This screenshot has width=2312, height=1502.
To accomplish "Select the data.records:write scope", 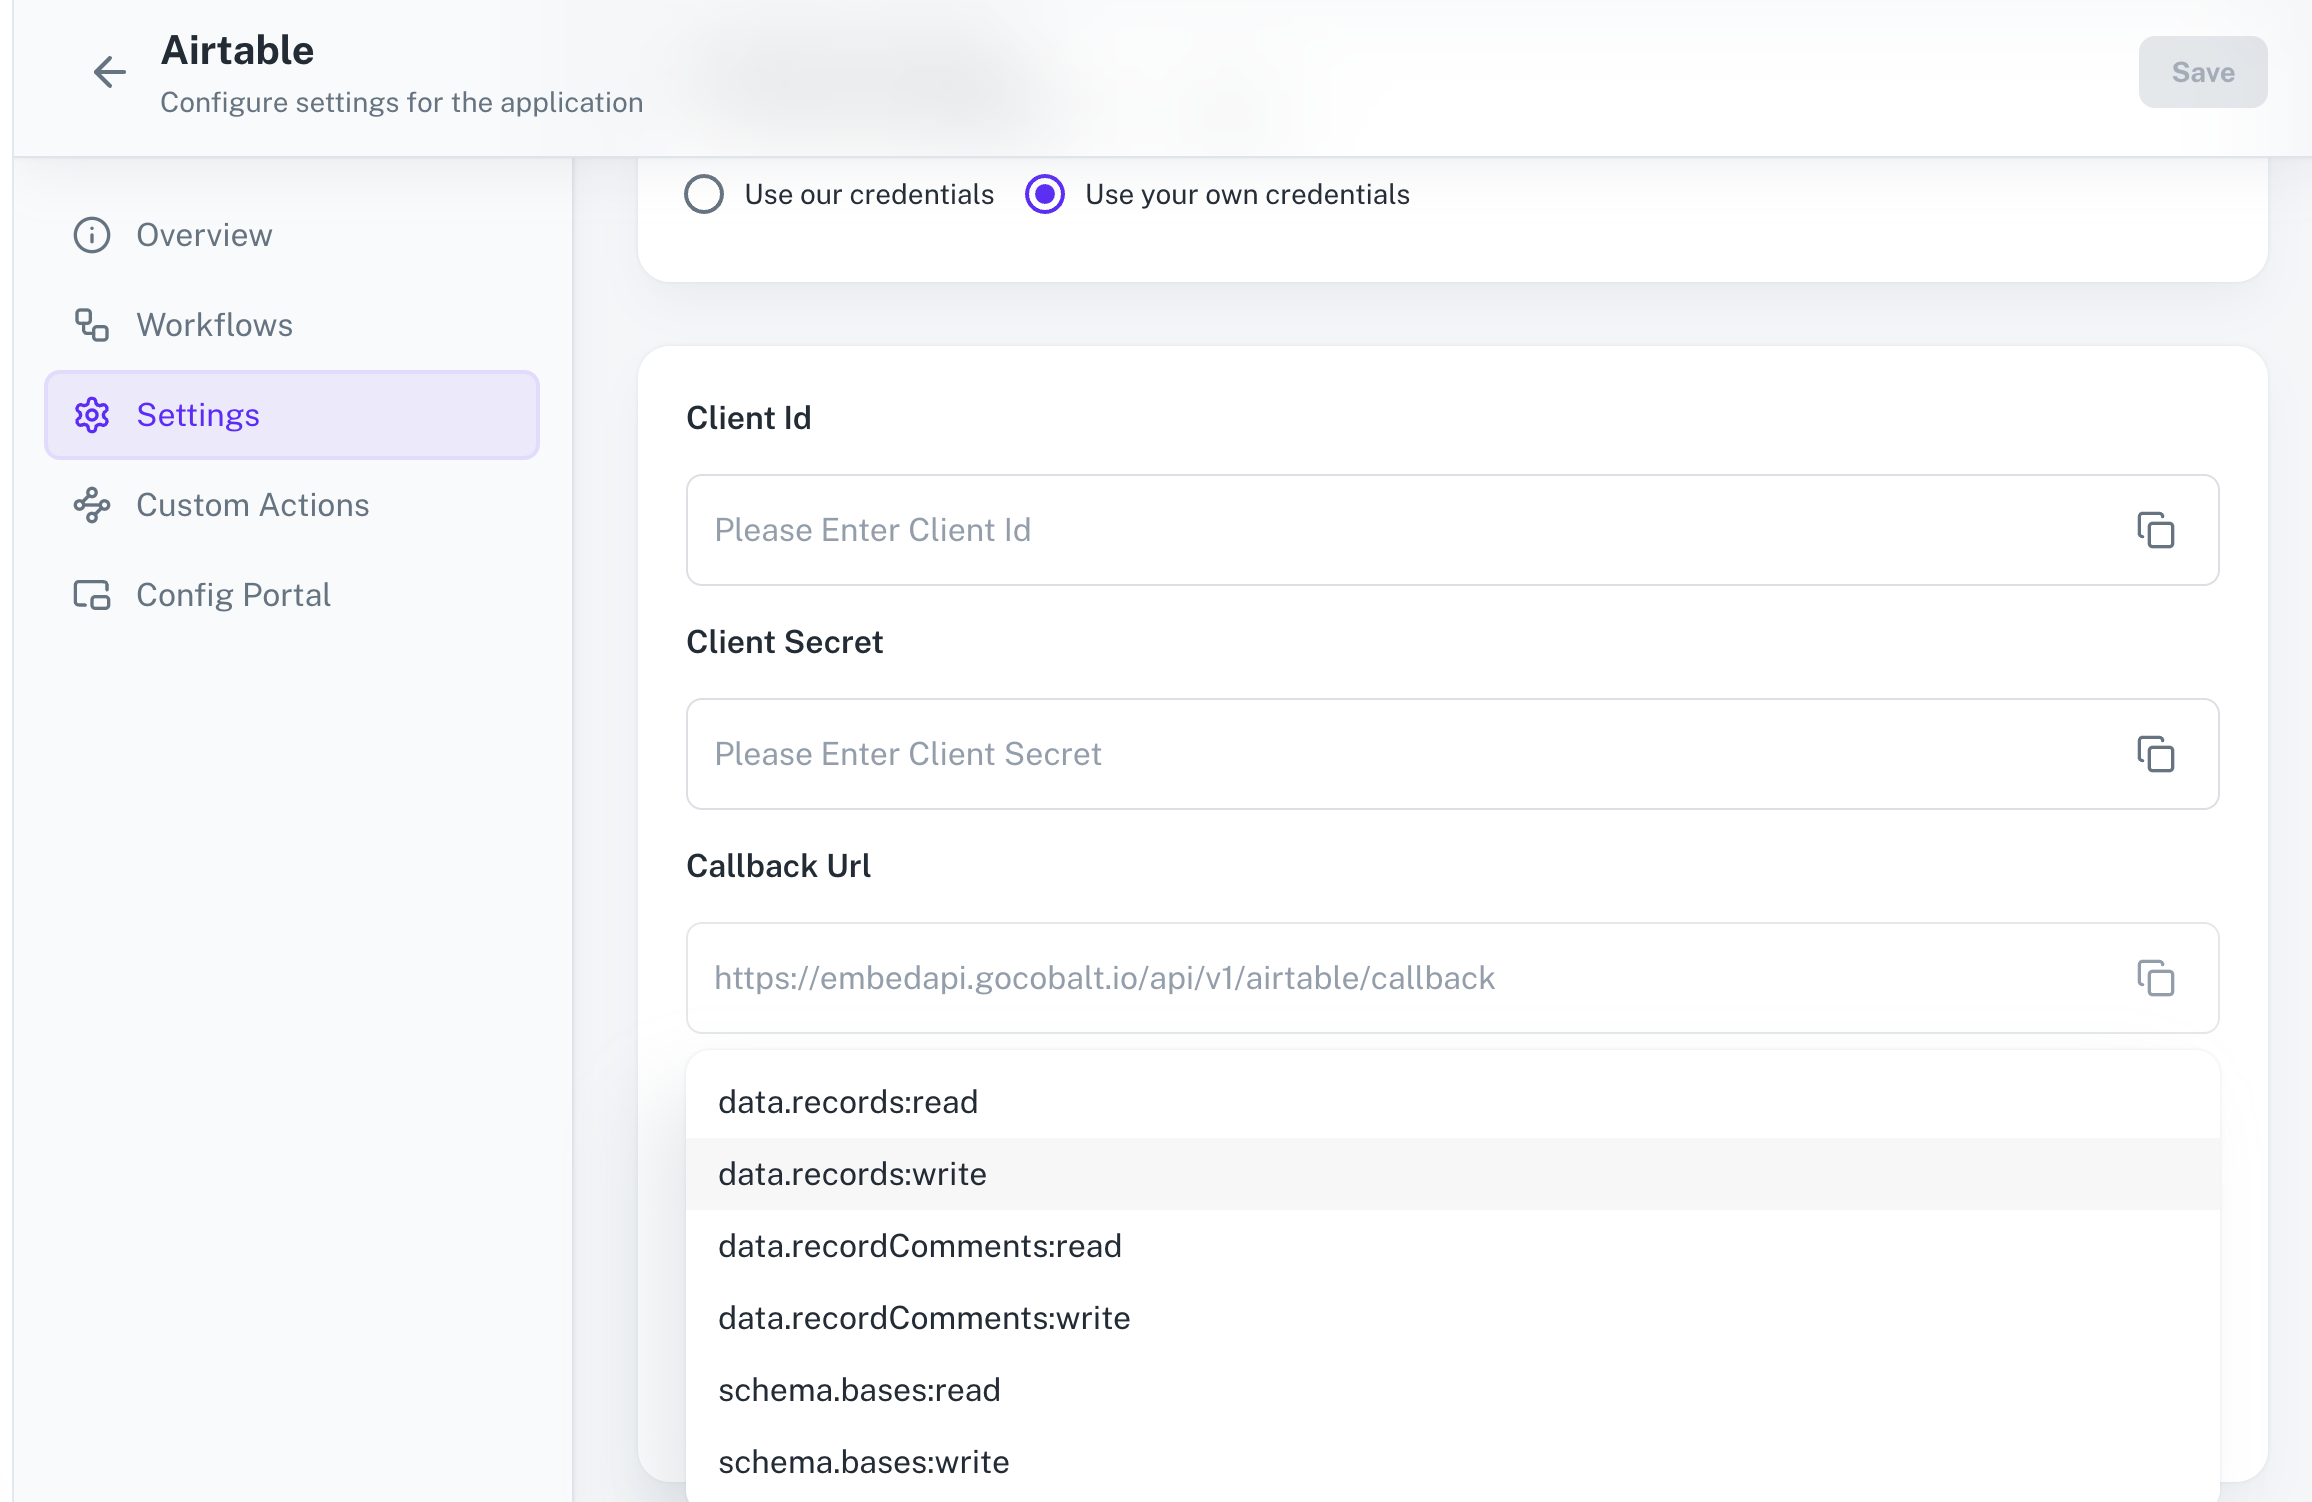I will [851, 1173].
